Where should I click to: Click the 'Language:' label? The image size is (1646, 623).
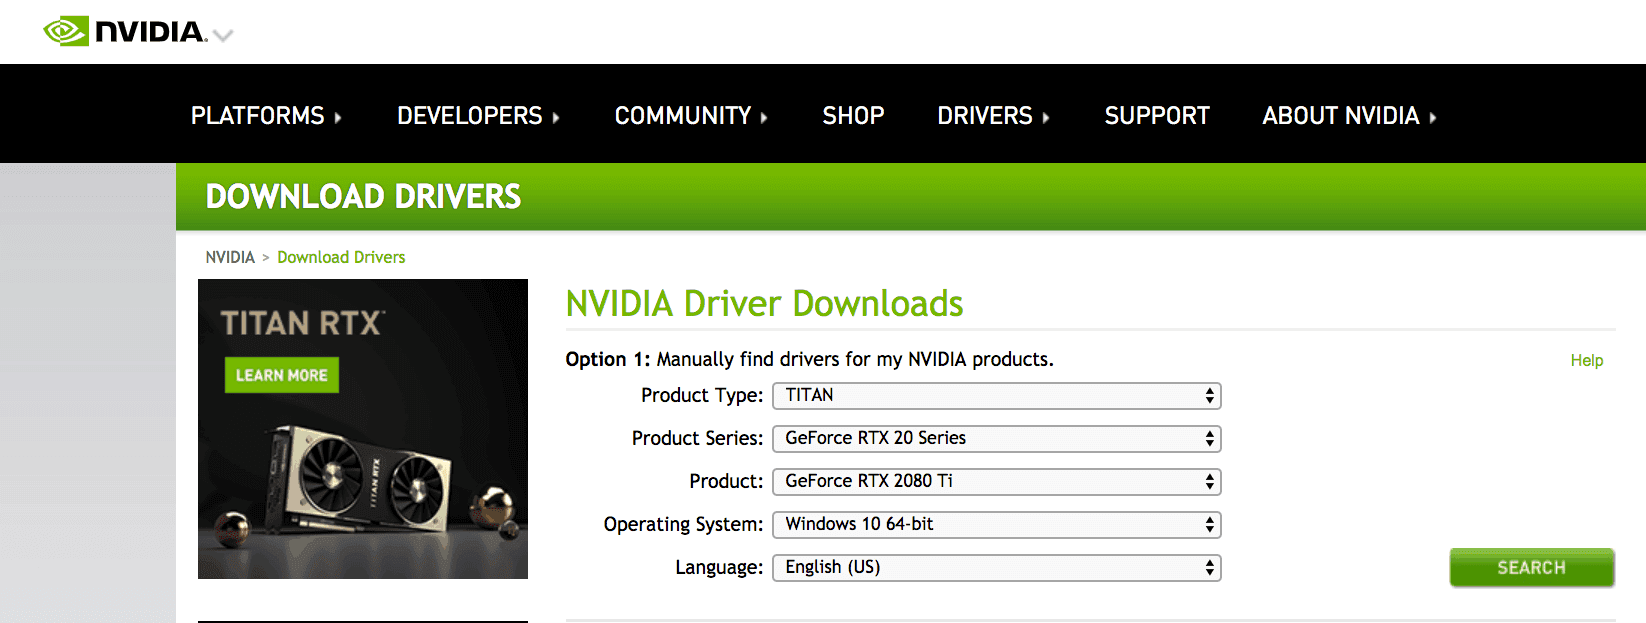(719, 568)
